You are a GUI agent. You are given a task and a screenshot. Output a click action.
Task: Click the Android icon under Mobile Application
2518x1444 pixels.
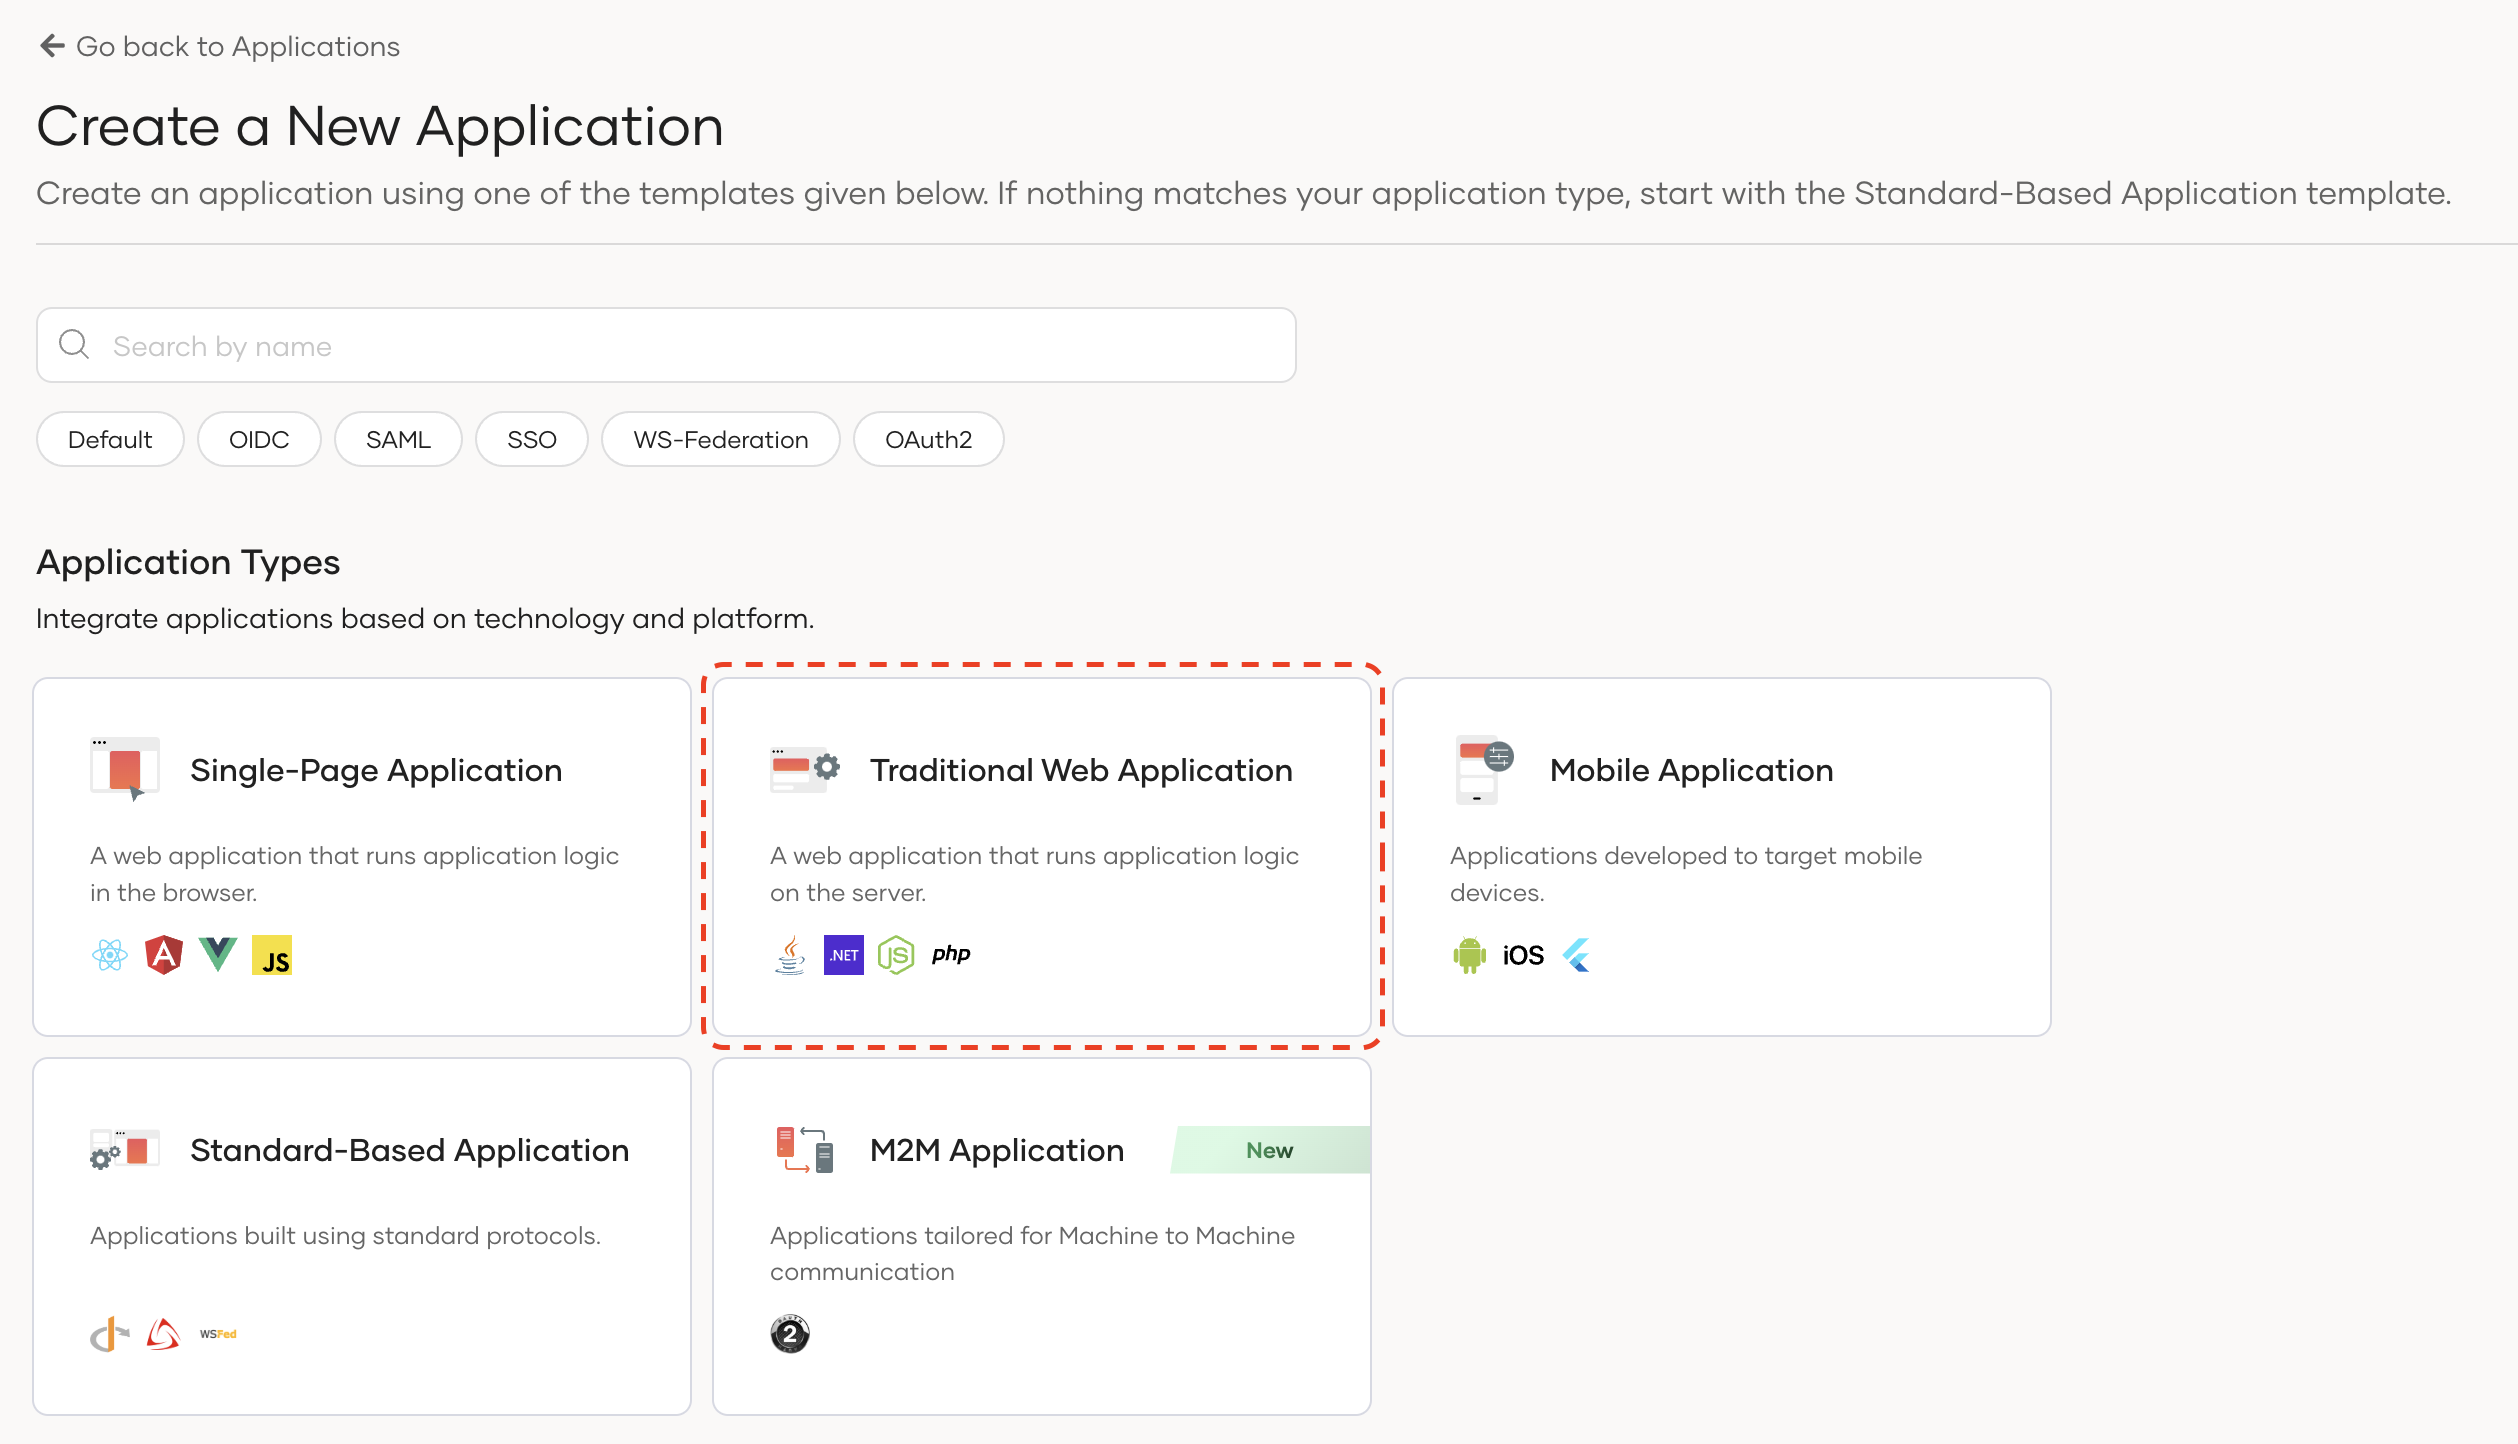[x=1470, y=954]
